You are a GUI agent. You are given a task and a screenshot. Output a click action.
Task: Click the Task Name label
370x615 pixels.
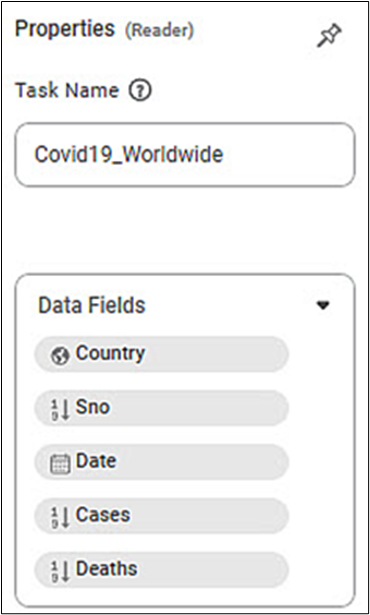(67, 91)
